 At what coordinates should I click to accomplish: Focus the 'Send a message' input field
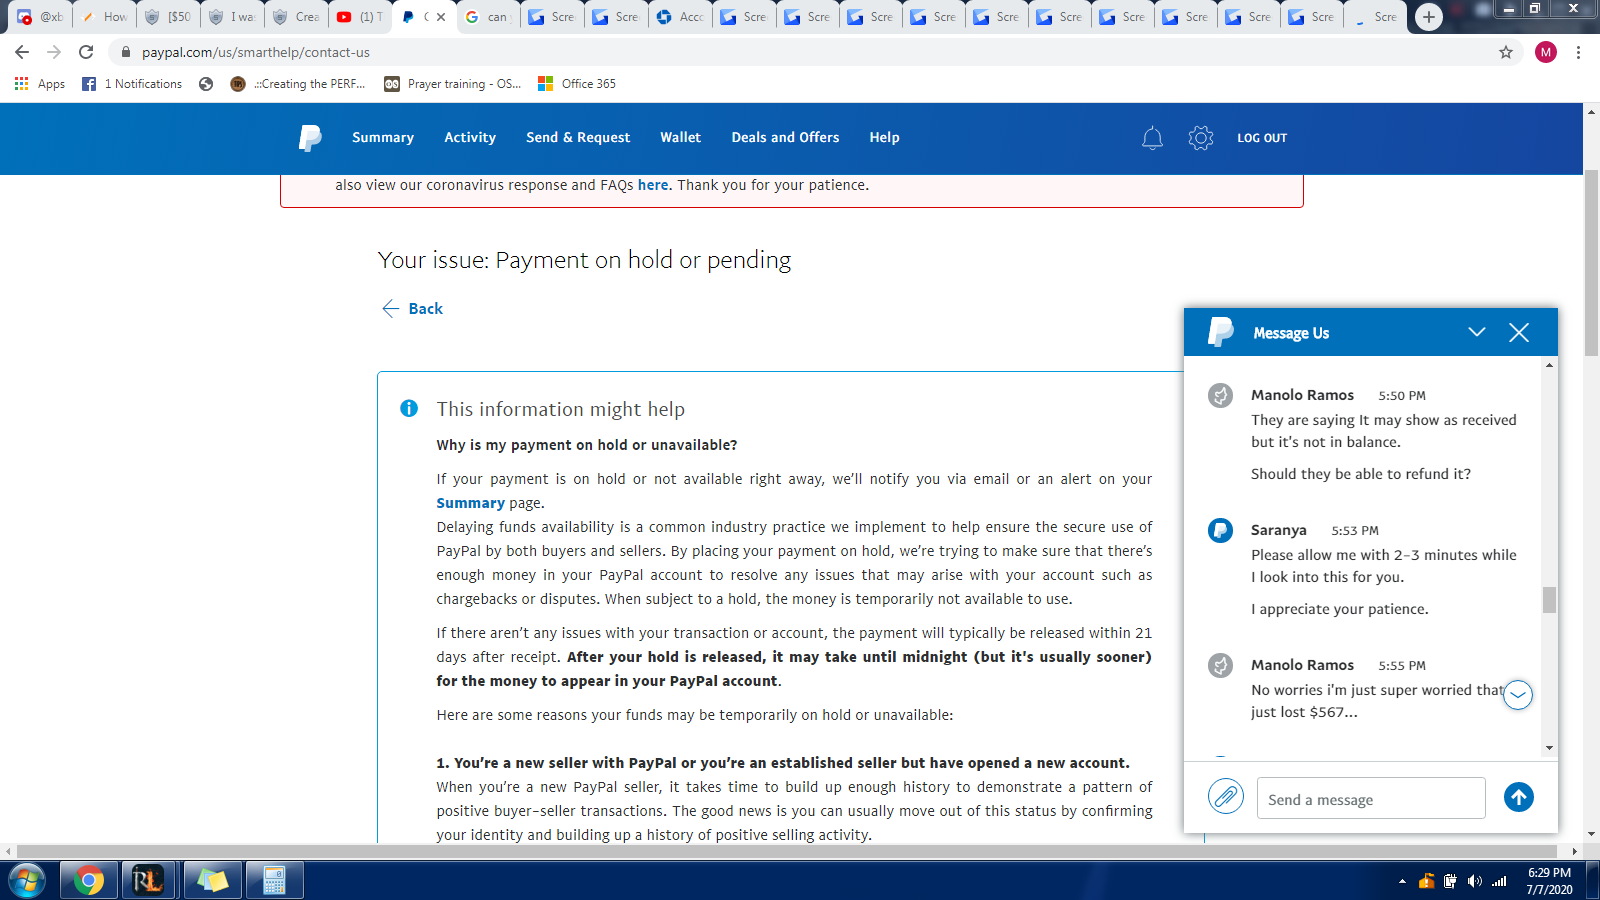(1371, 798)
